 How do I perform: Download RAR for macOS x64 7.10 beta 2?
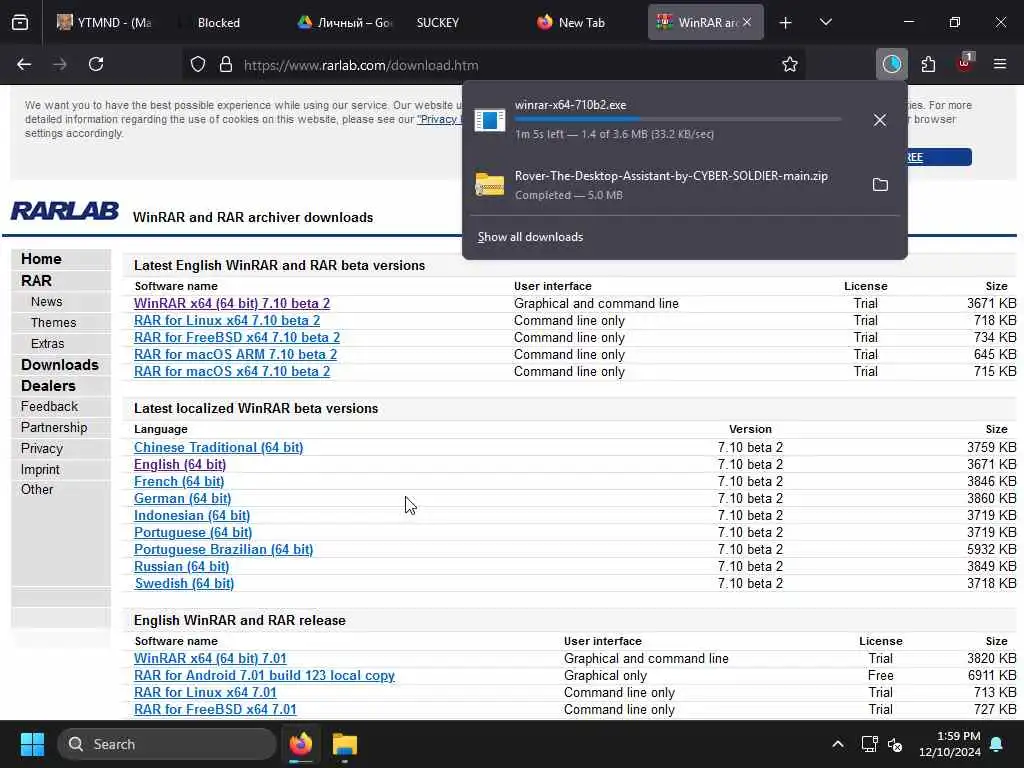point(232,372)
